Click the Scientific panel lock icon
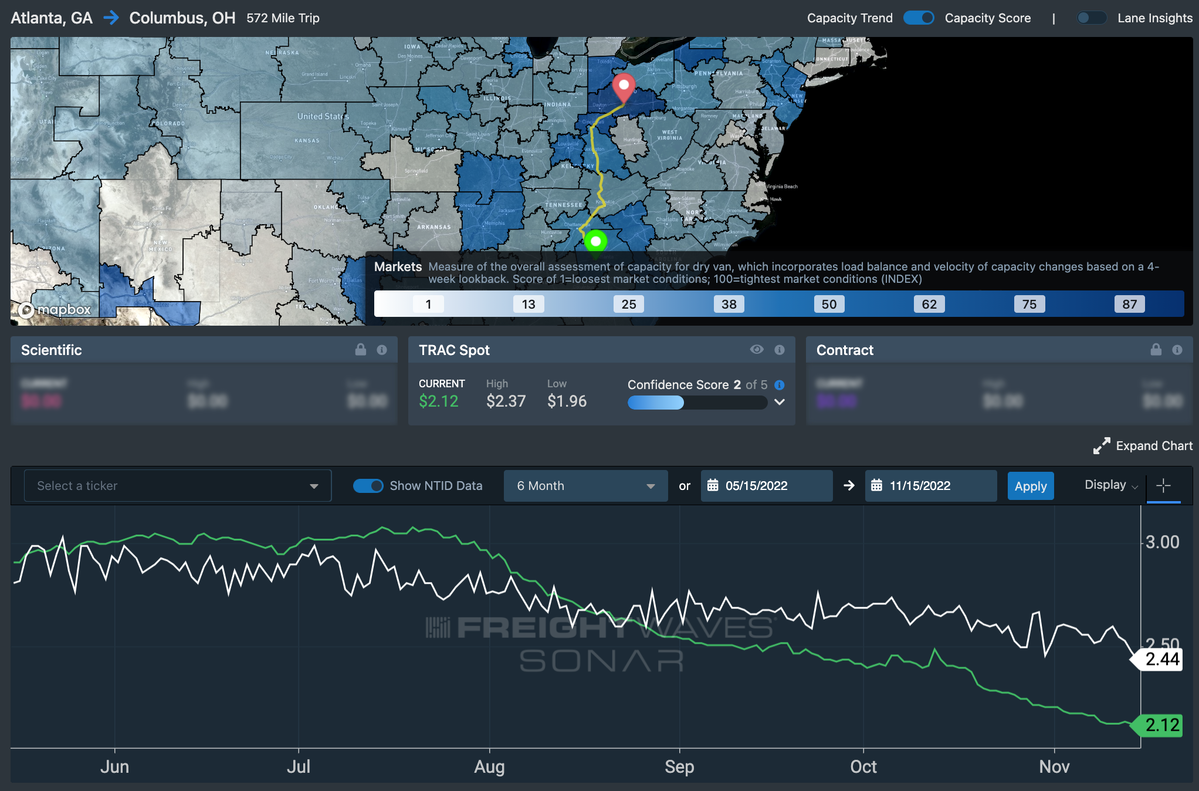This screenshot has height=791, width=1199. pos(360,350)
